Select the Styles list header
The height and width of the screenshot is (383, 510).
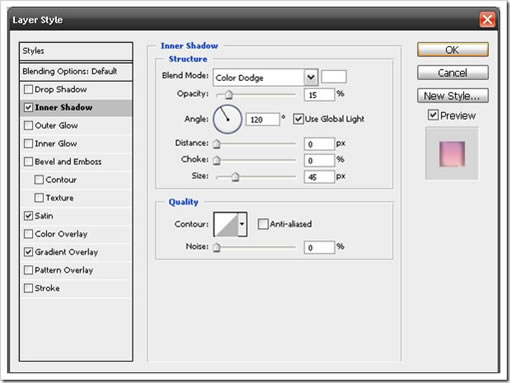[76, 51]
